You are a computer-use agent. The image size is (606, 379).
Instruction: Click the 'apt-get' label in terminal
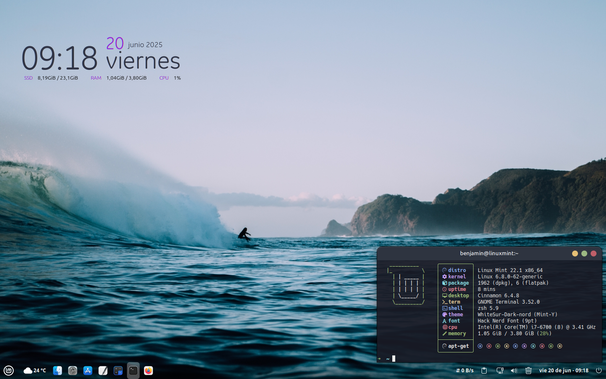(x=458, y=346)
